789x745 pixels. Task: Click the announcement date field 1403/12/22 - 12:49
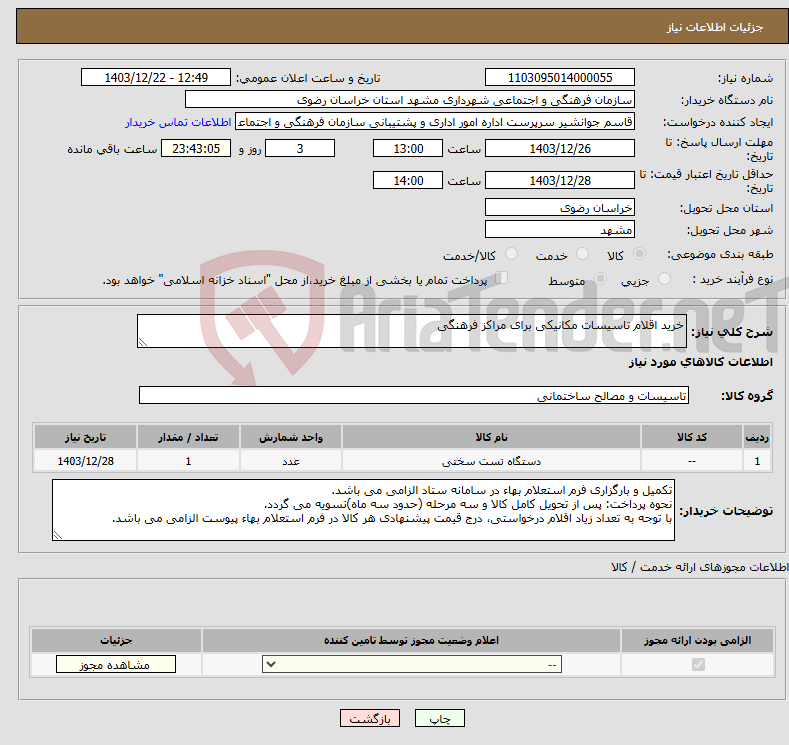(x=156, y=77)
